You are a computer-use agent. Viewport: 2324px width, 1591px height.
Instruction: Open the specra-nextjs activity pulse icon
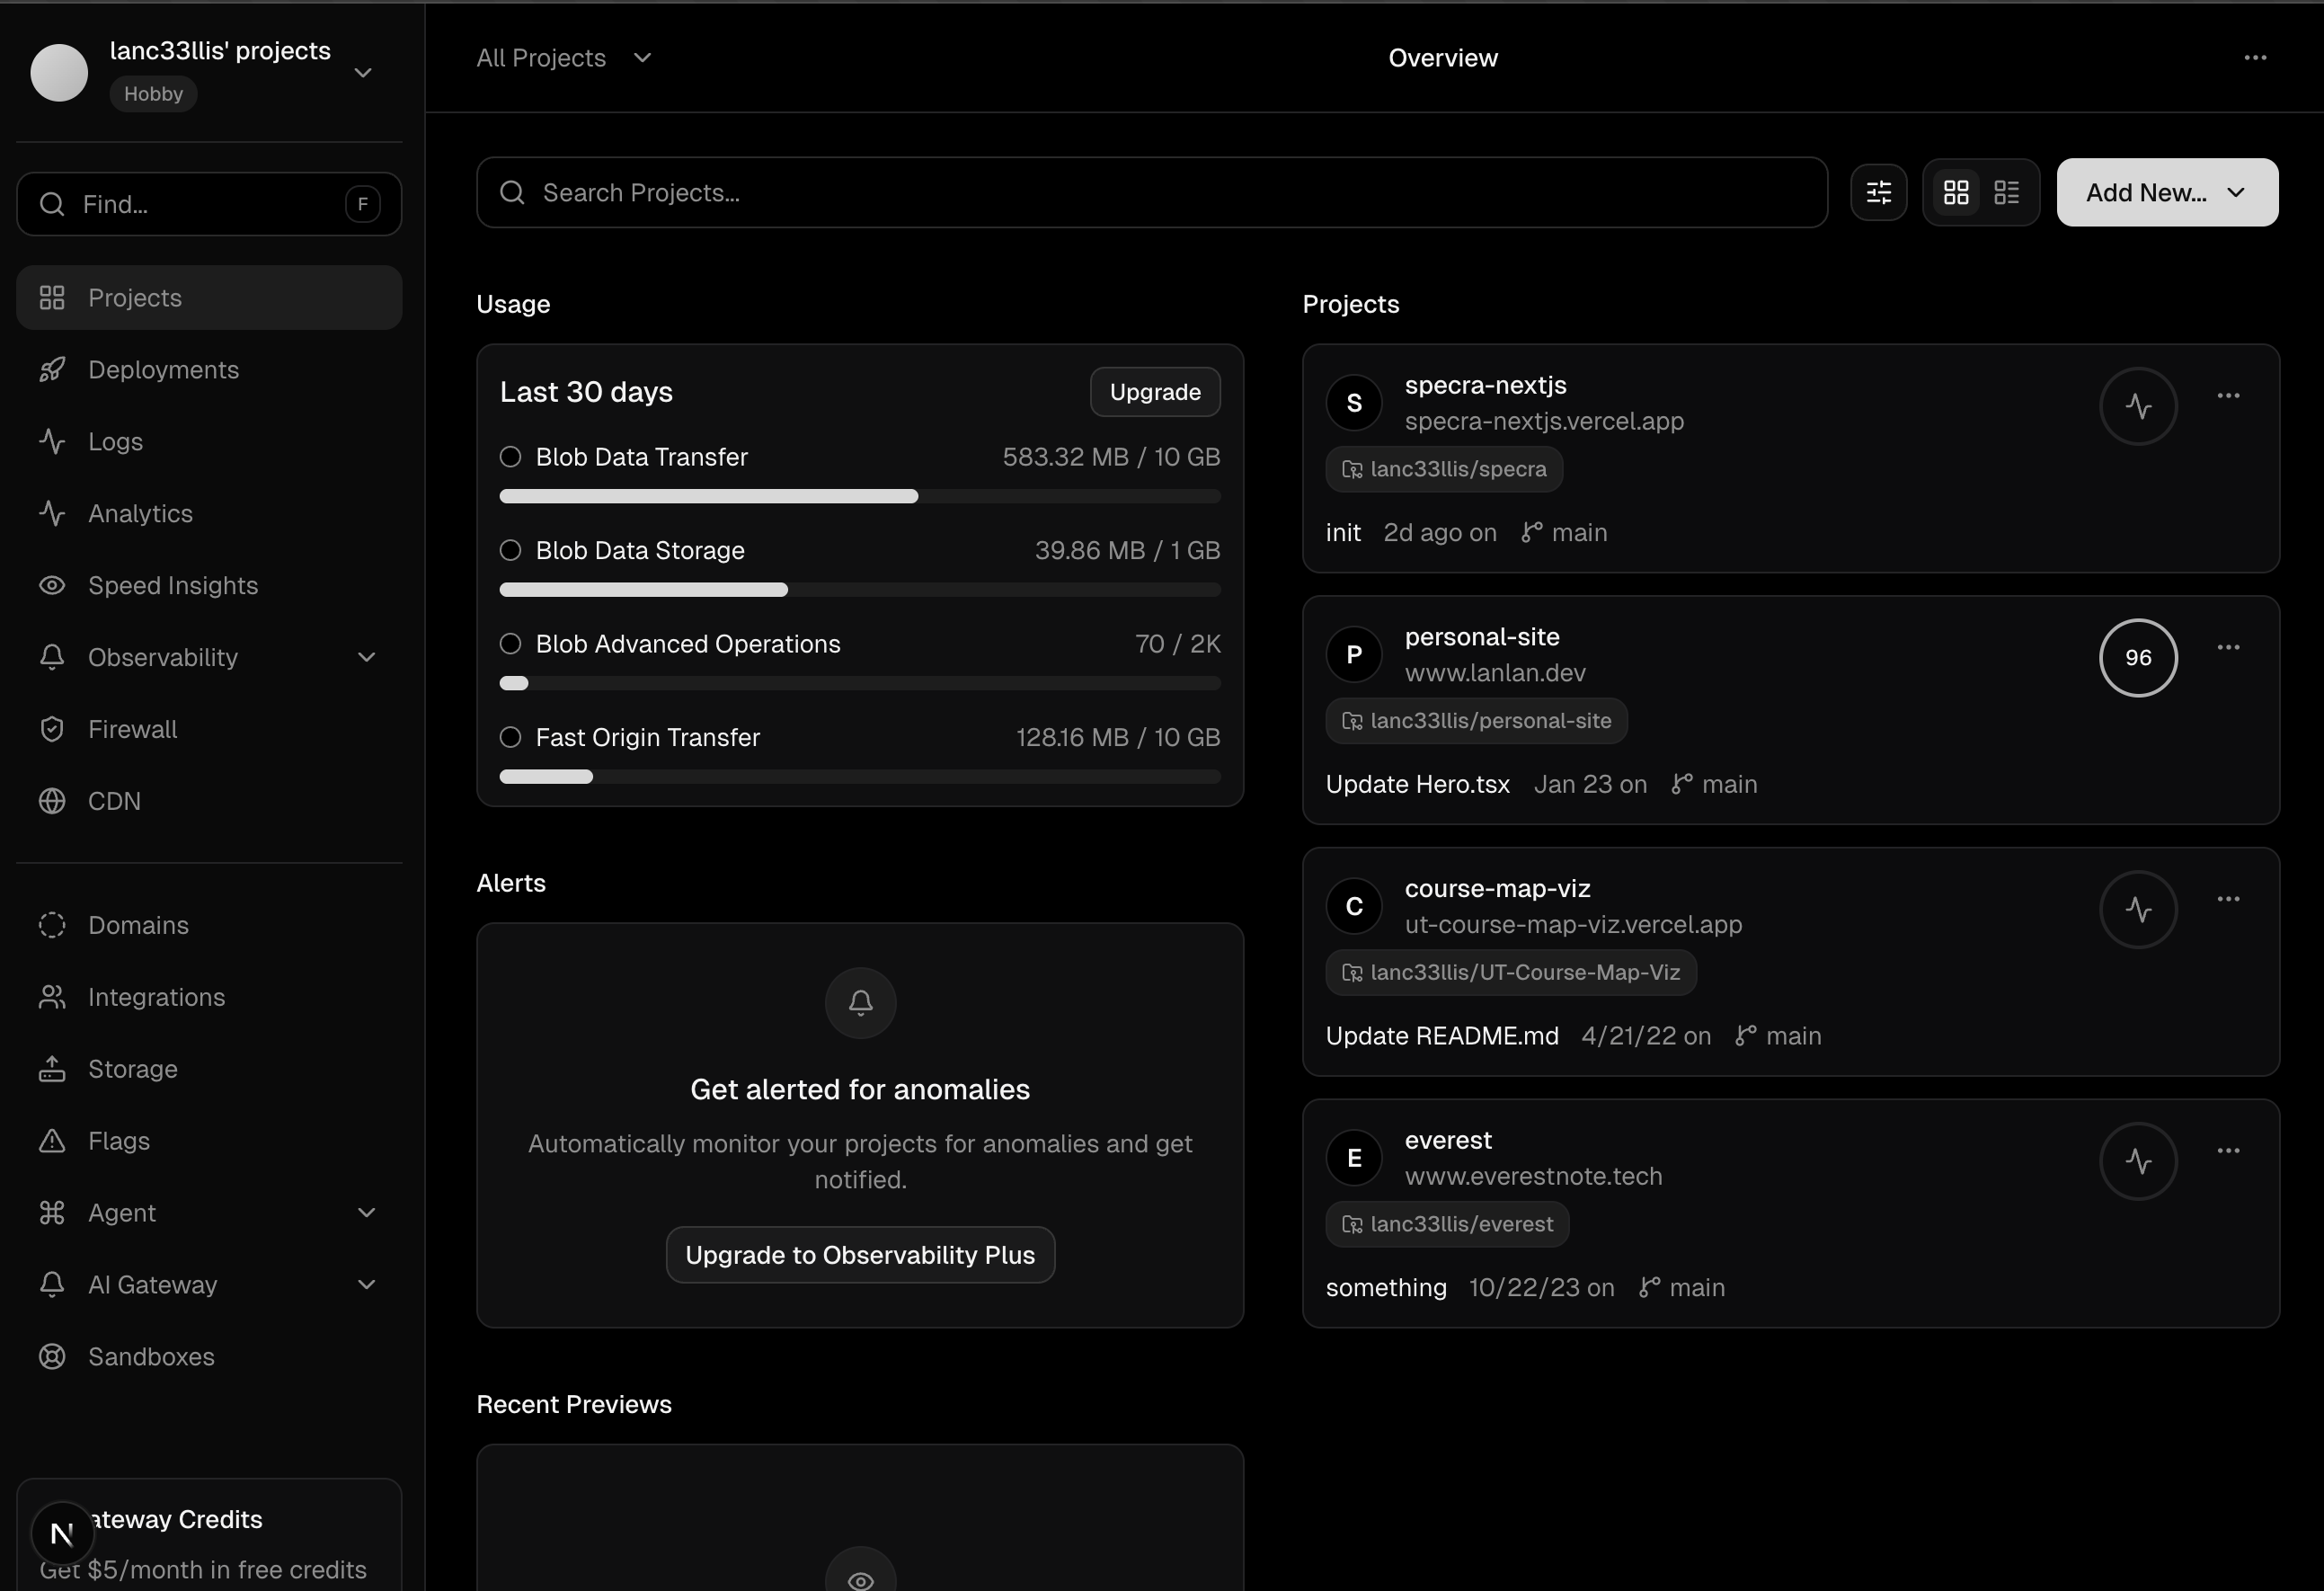[x=2137, y=406]
